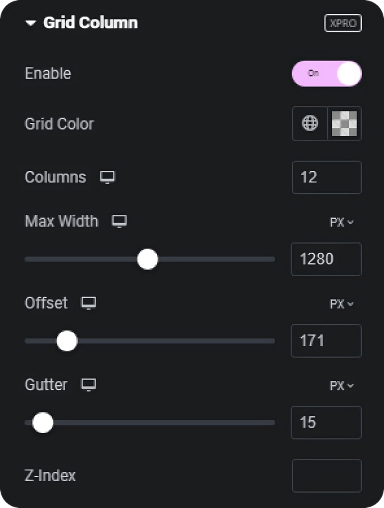The image size is (384, 508).
Task: Open the Offset PX unit dropdown
Action: [341, 304]
